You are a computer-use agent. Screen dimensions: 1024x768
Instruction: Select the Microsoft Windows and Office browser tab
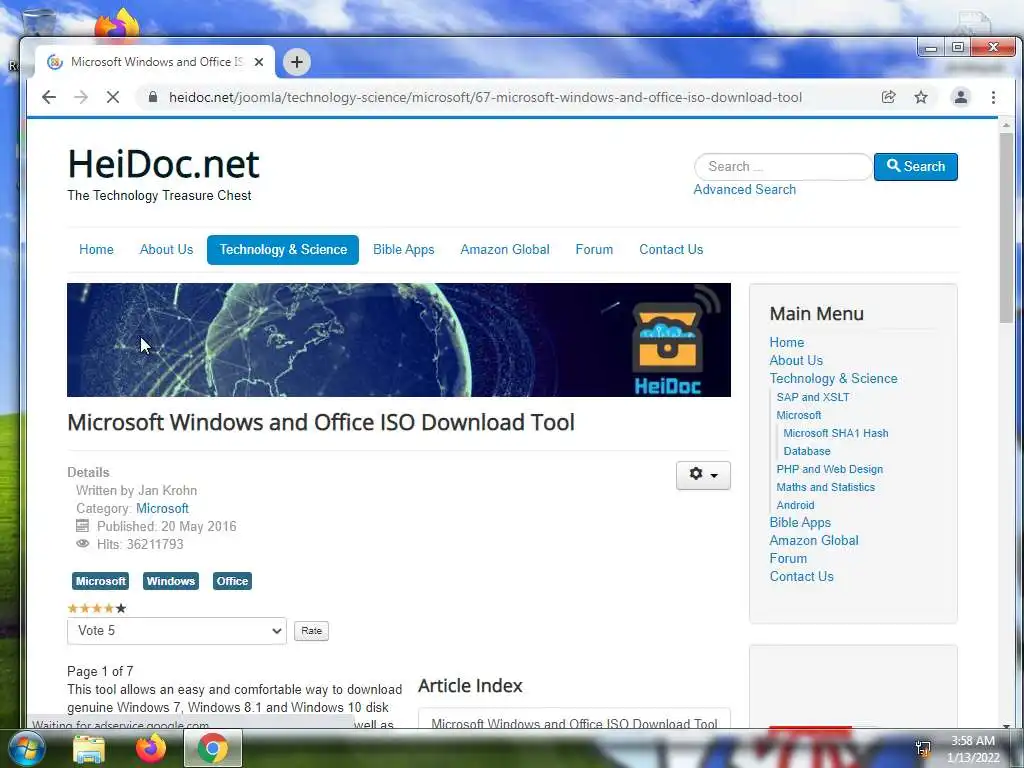click(155, 62)
